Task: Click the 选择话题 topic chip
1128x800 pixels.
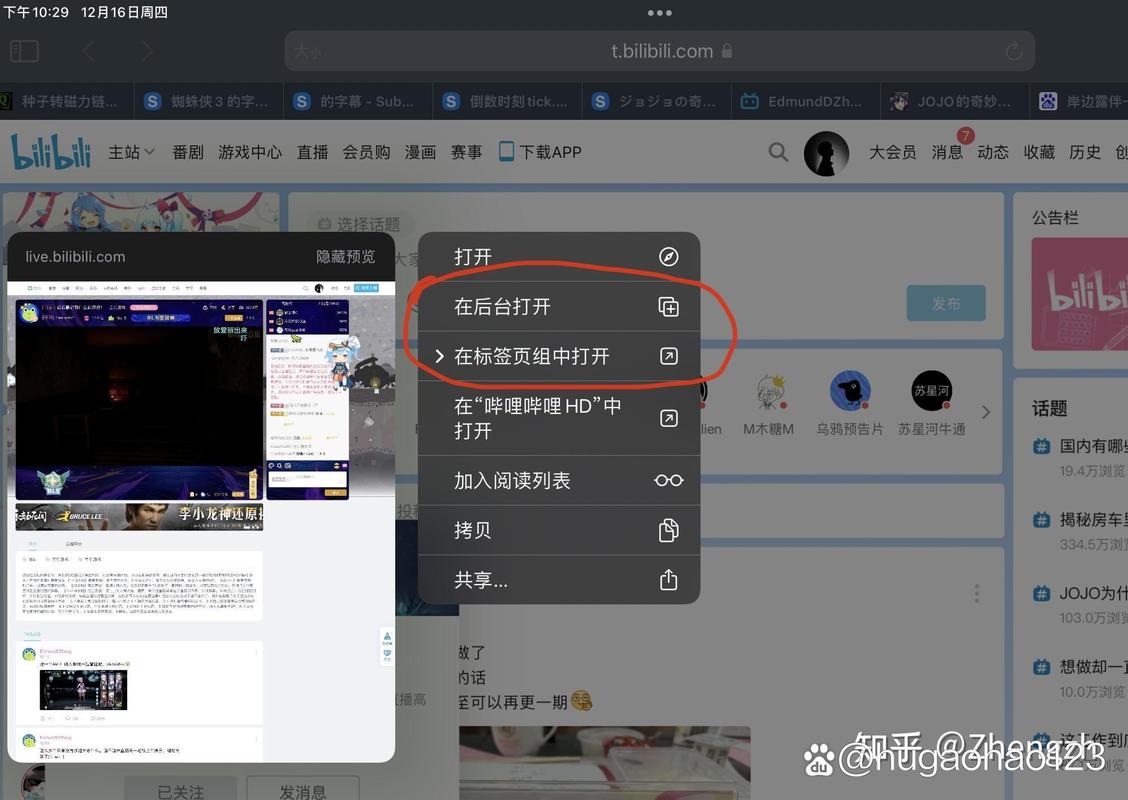Action: click(359, 224)
